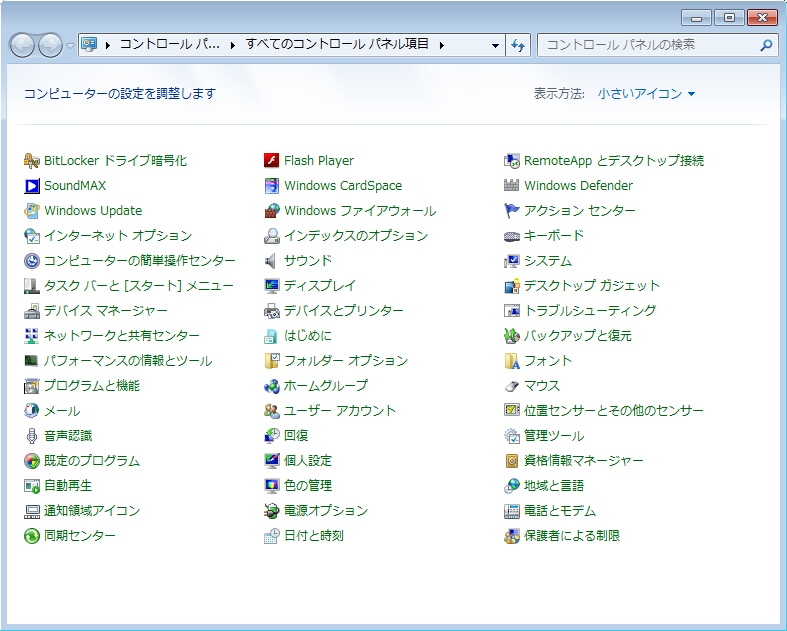Viewport: 787px width, 631px height.
Task: Click the SoundMAX icon
Action: (x=31, y=186)
